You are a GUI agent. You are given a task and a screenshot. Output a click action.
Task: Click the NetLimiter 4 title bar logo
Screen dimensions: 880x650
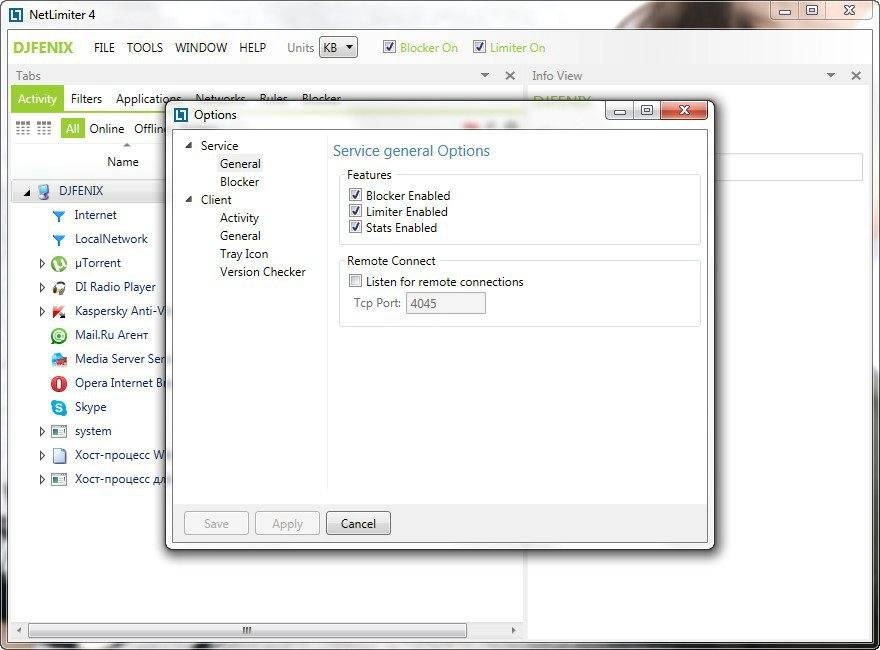pyautogui.click(x=16, y=15)
